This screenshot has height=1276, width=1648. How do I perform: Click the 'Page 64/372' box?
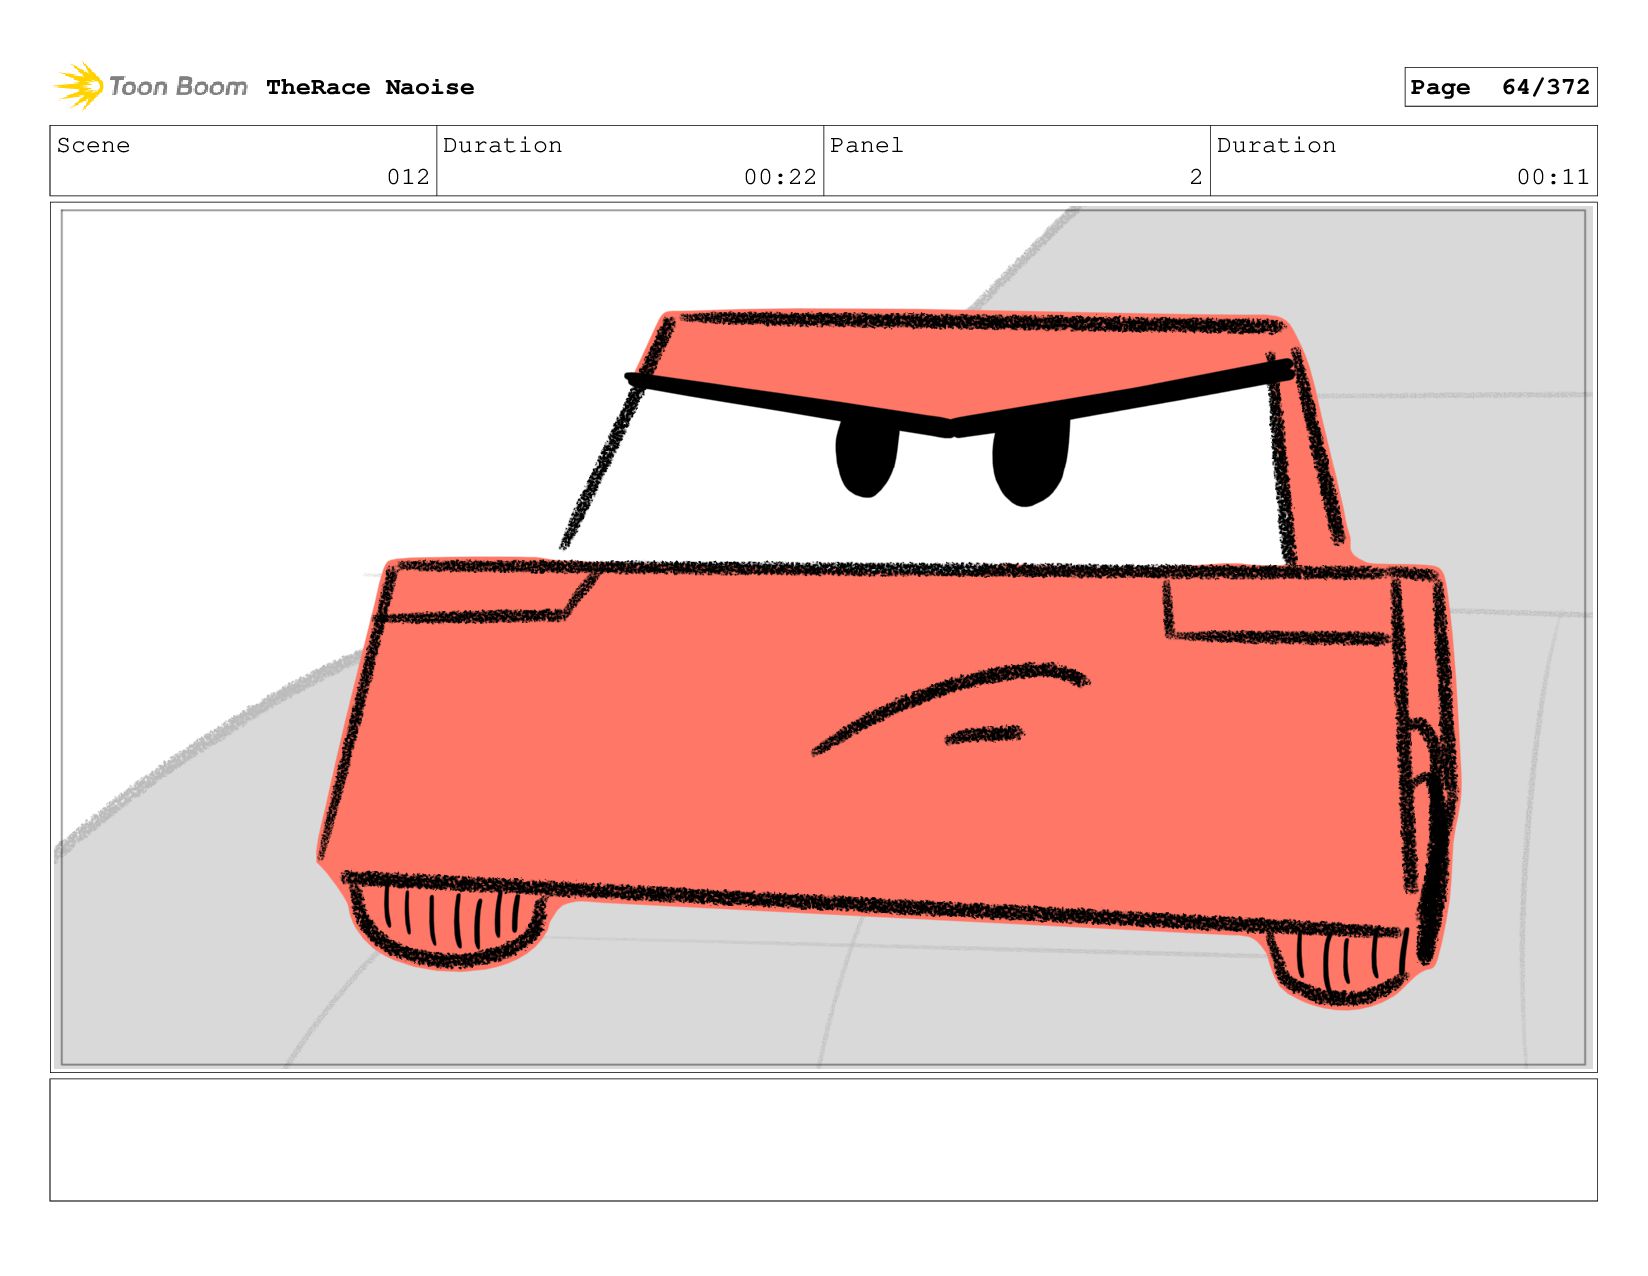[x=1500, y=87]
